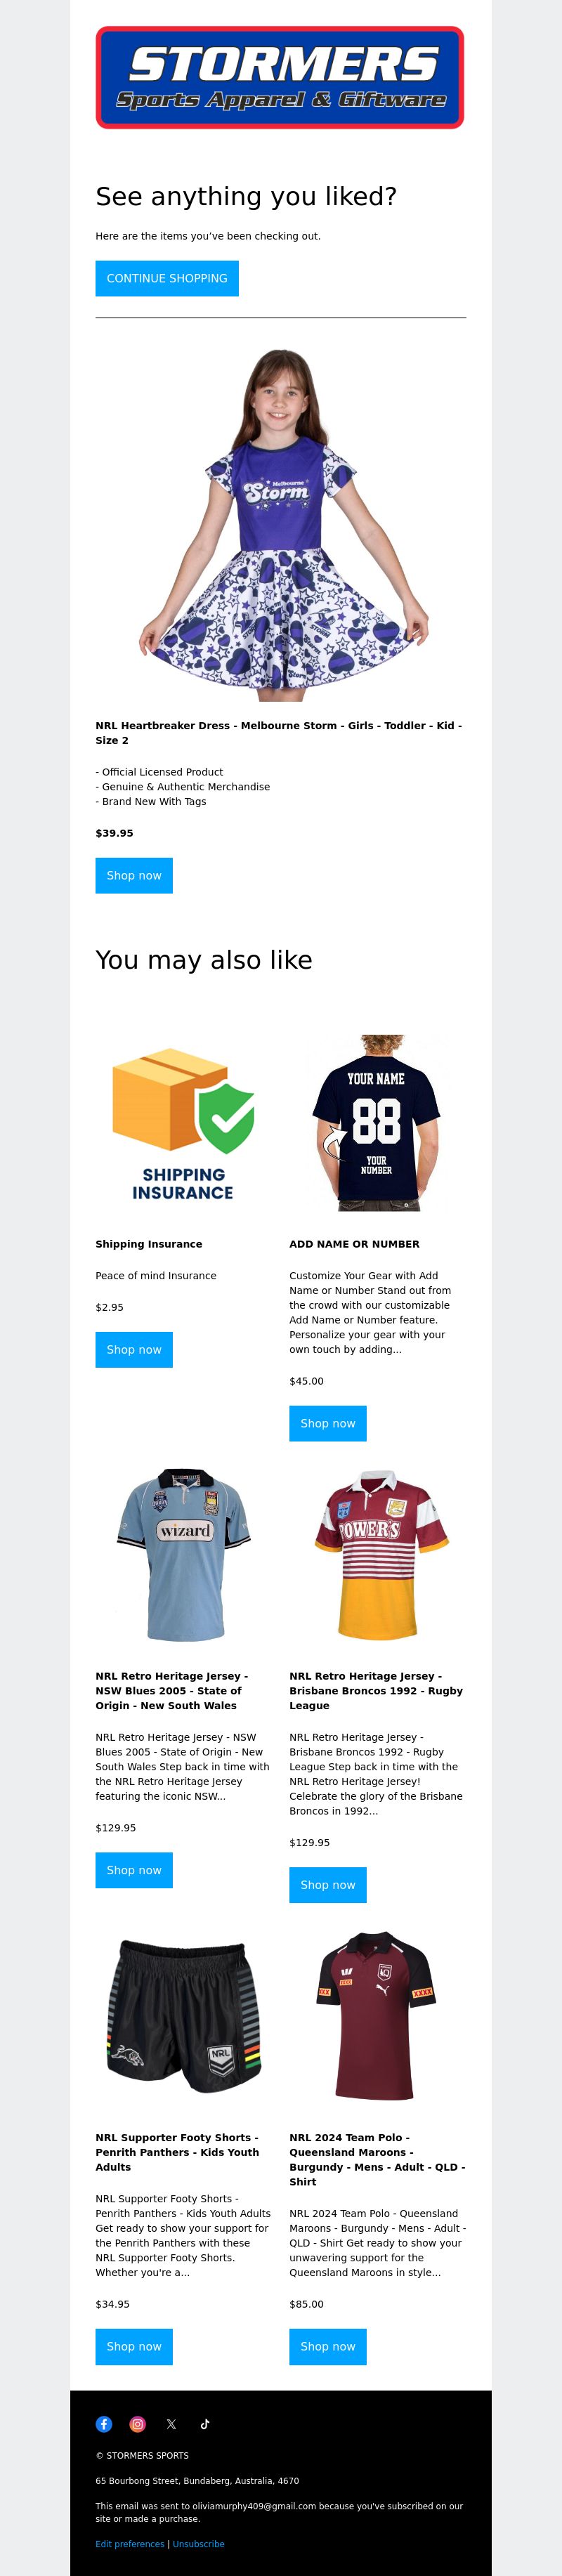
Task: Open the Instagram icon in footer
Action: [138, 2424]
